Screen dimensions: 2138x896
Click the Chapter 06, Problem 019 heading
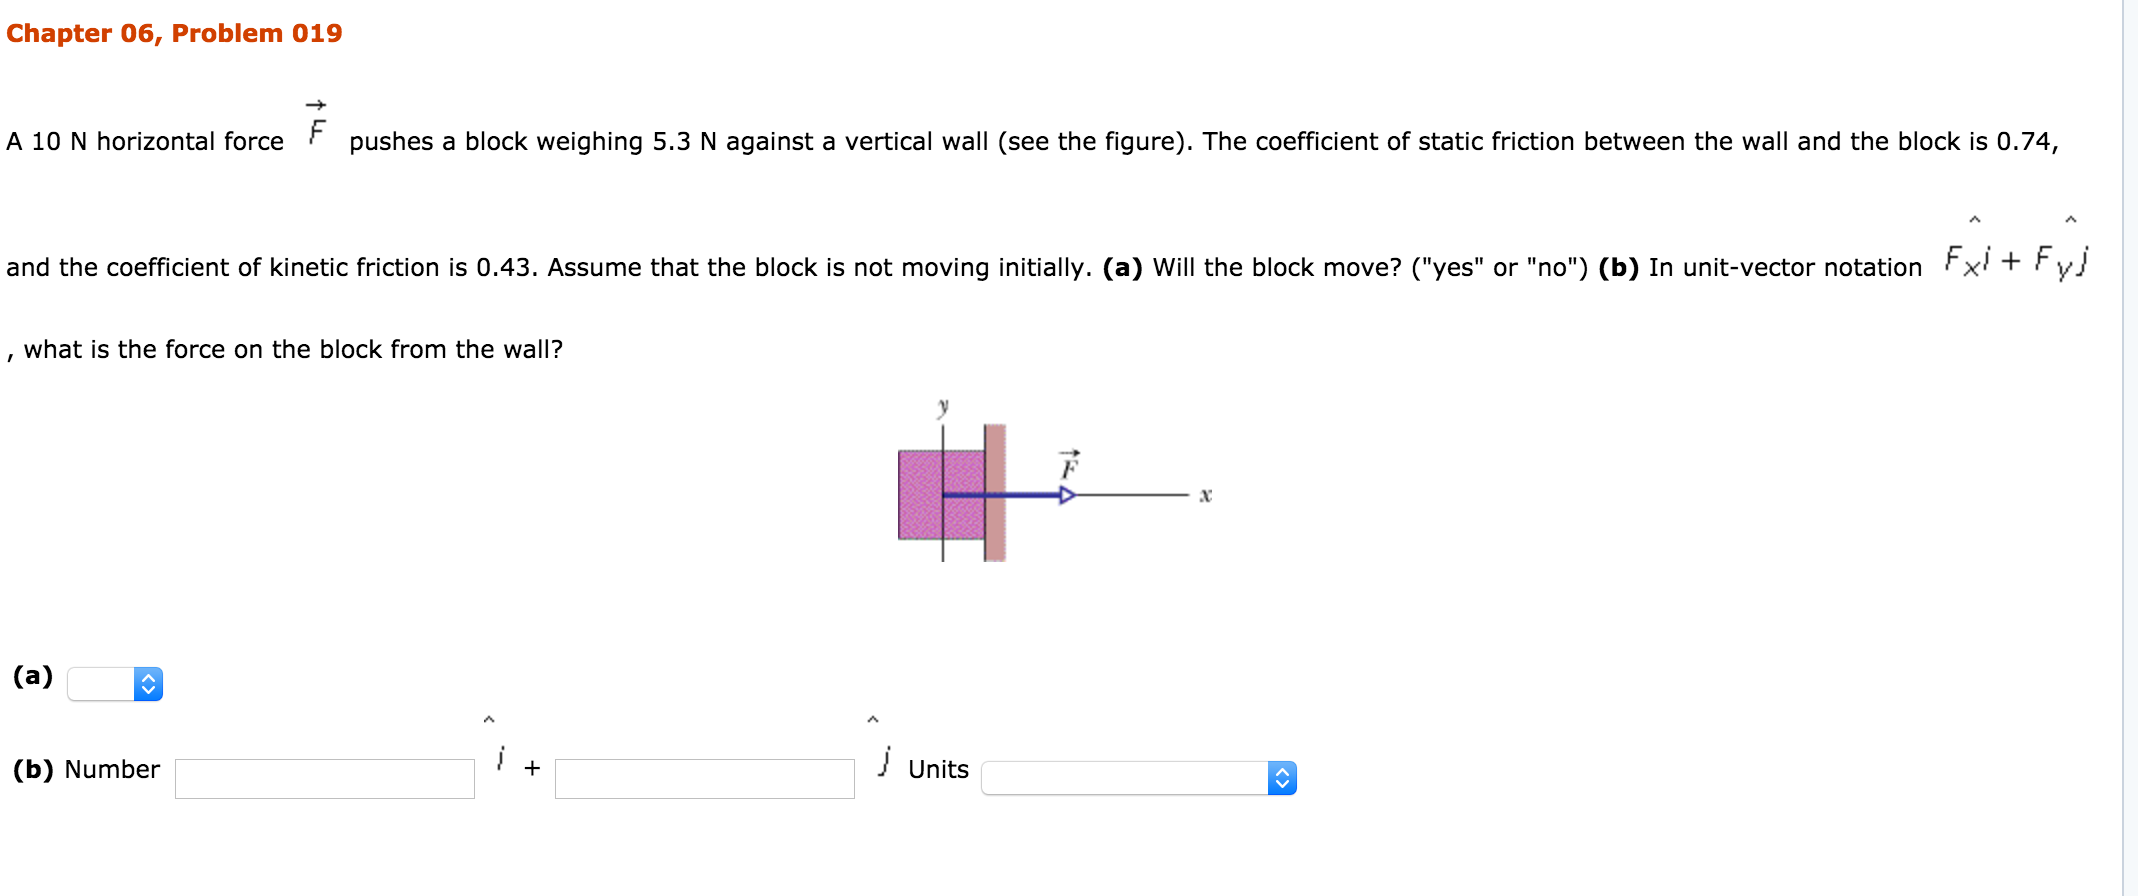click(174, 33)
